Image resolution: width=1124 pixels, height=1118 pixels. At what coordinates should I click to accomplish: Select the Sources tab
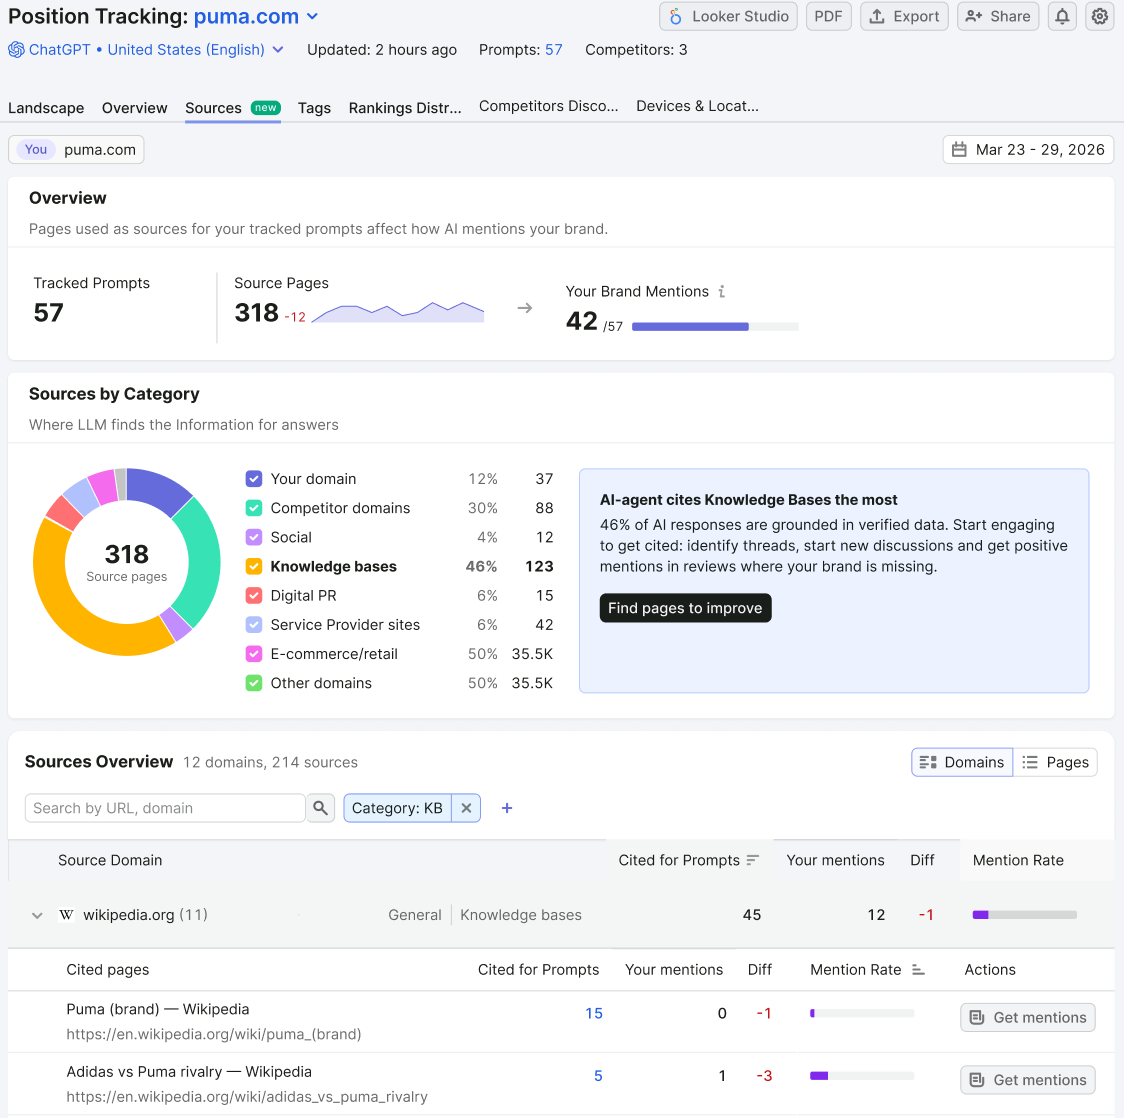[232, 108]
